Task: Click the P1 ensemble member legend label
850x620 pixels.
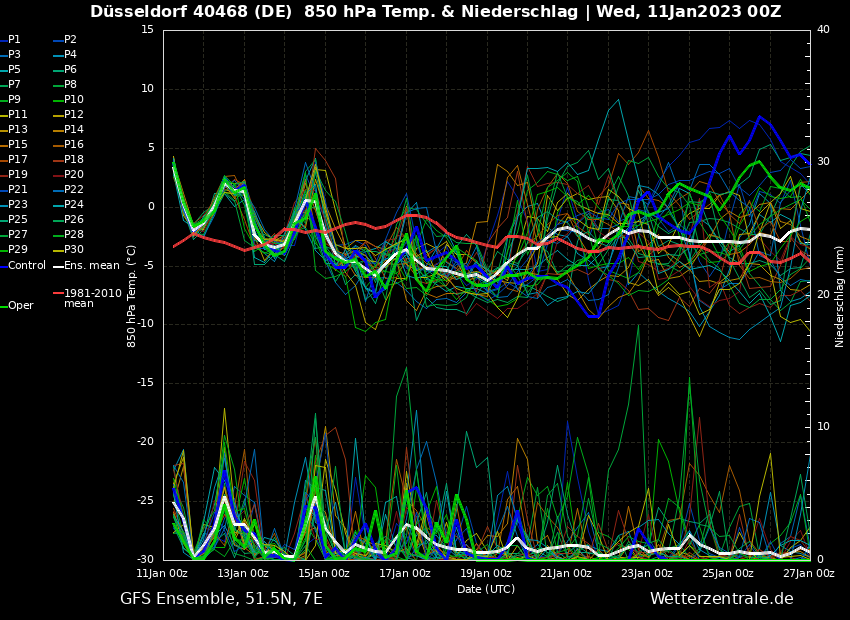Action: (14, 40)
